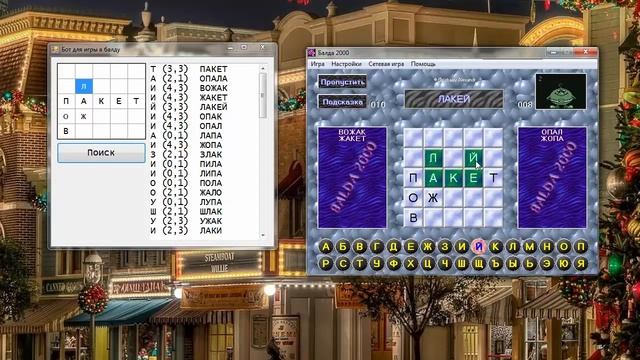The height and width of the screenshot is (360, 640).
Task: Pick letter Т on keyboard bottom row
Action: [x=360, y=264]
